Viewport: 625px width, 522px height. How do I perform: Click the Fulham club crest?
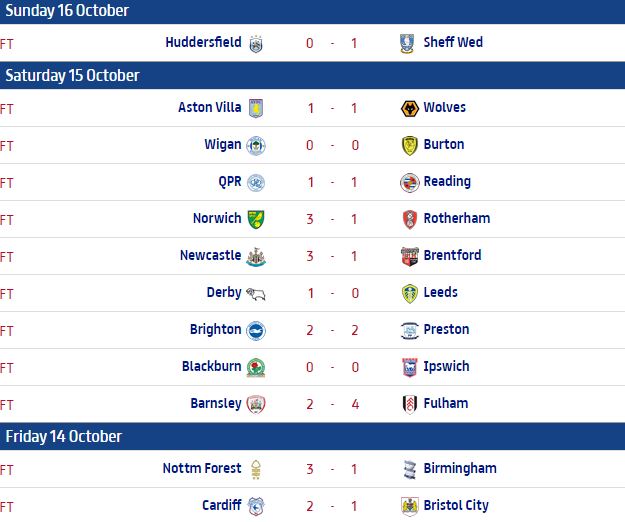tap(407, 404)
